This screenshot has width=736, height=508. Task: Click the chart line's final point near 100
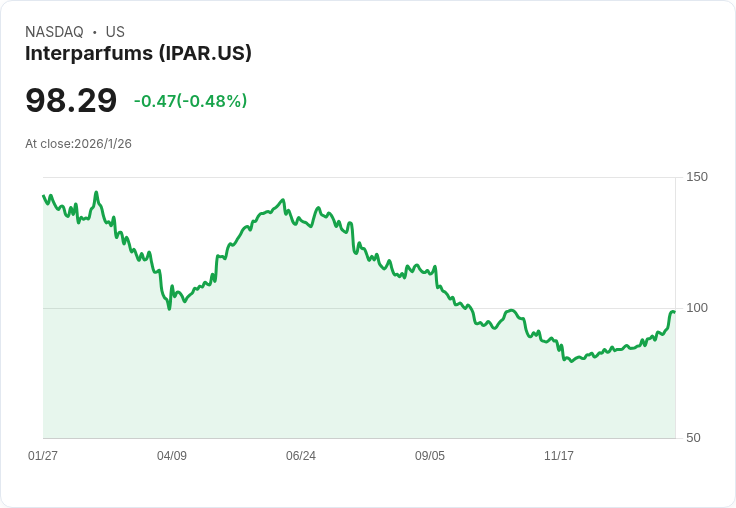pyautogui.click(x=674, y=312)
